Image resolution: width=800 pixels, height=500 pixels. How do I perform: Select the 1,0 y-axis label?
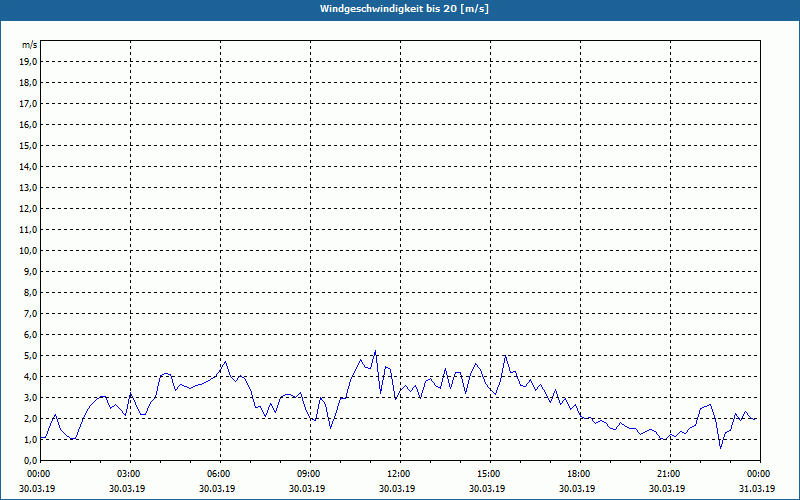(x=31, y=440)
